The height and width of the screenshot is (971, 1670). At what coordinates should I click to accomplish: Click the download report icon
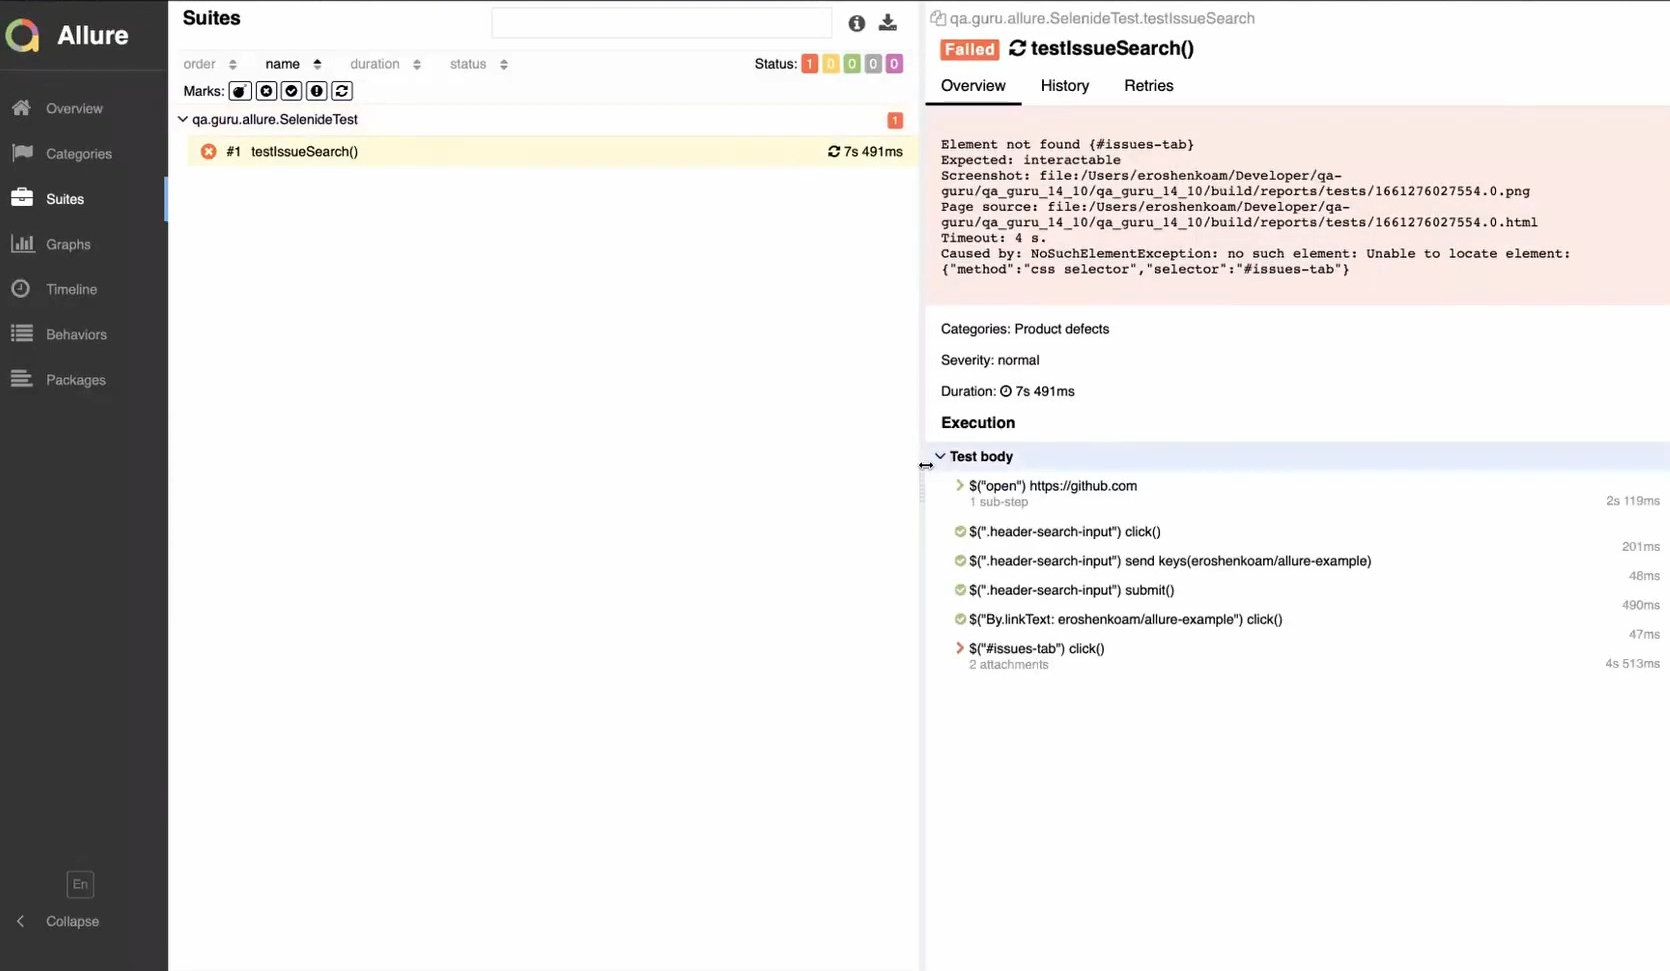887,23
